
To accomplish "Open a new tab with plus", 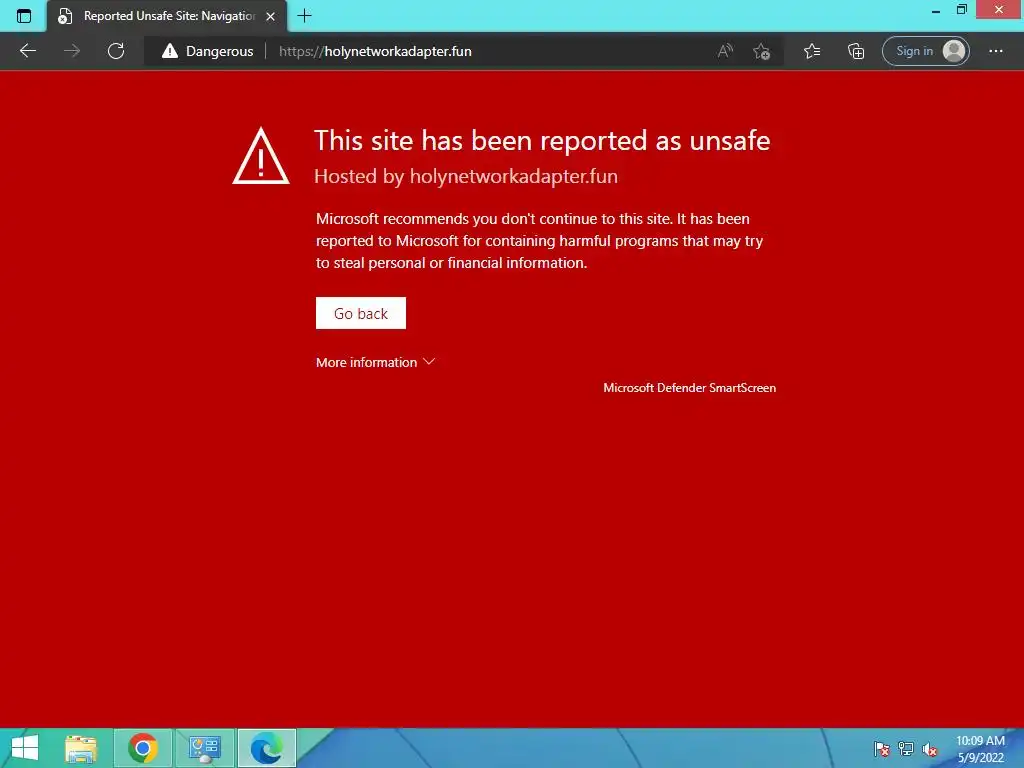I will 304,16.
